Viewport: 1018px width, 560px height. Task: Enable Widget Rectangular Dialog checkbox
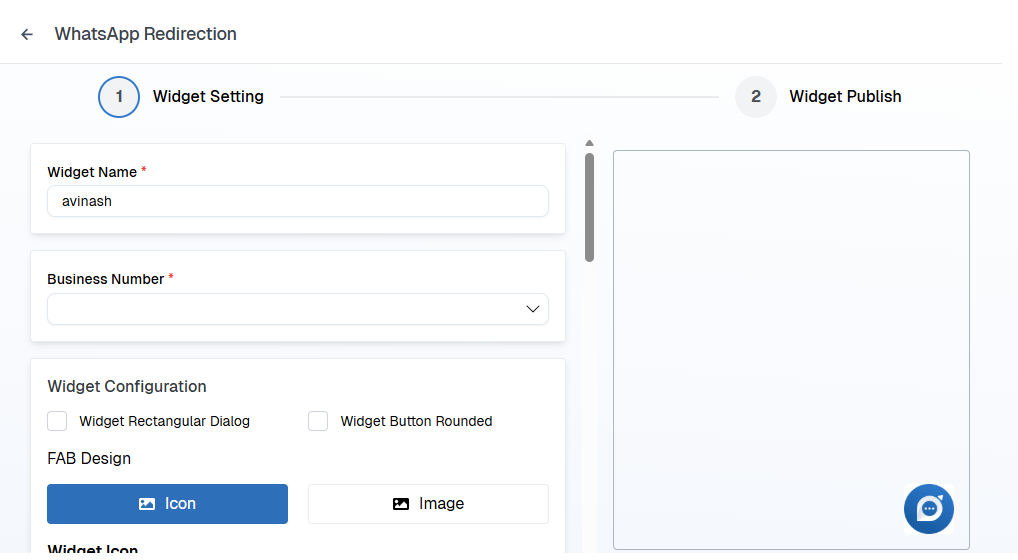(57, 421)
